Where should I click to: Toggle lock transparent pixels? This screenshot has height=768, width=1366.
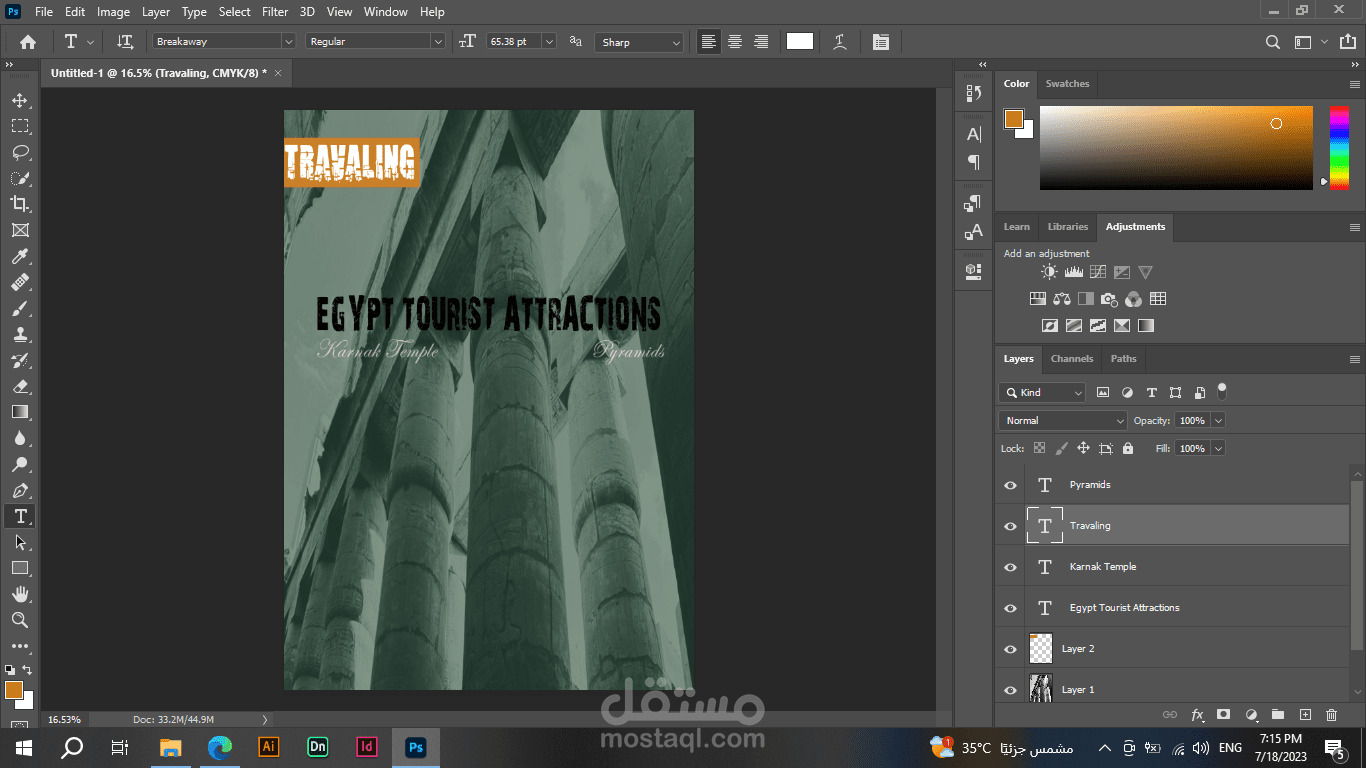pos(1039,449)
